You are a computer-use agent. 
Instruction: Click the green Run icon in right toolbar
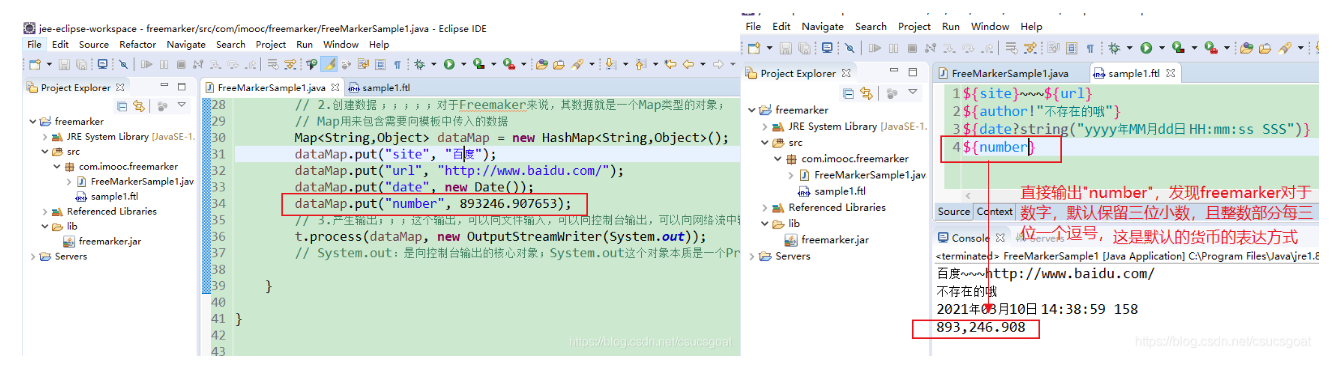click(x=1146, y=48)
